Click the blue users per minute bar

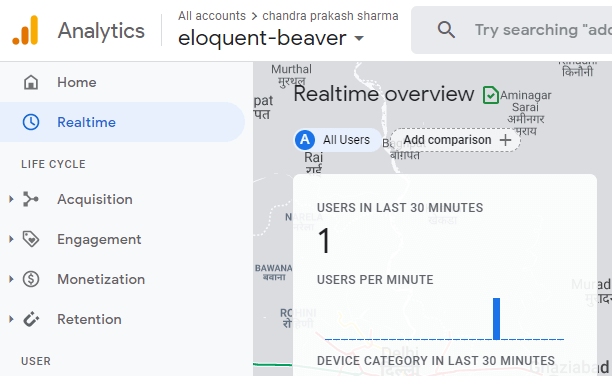(x=496, y=319)
